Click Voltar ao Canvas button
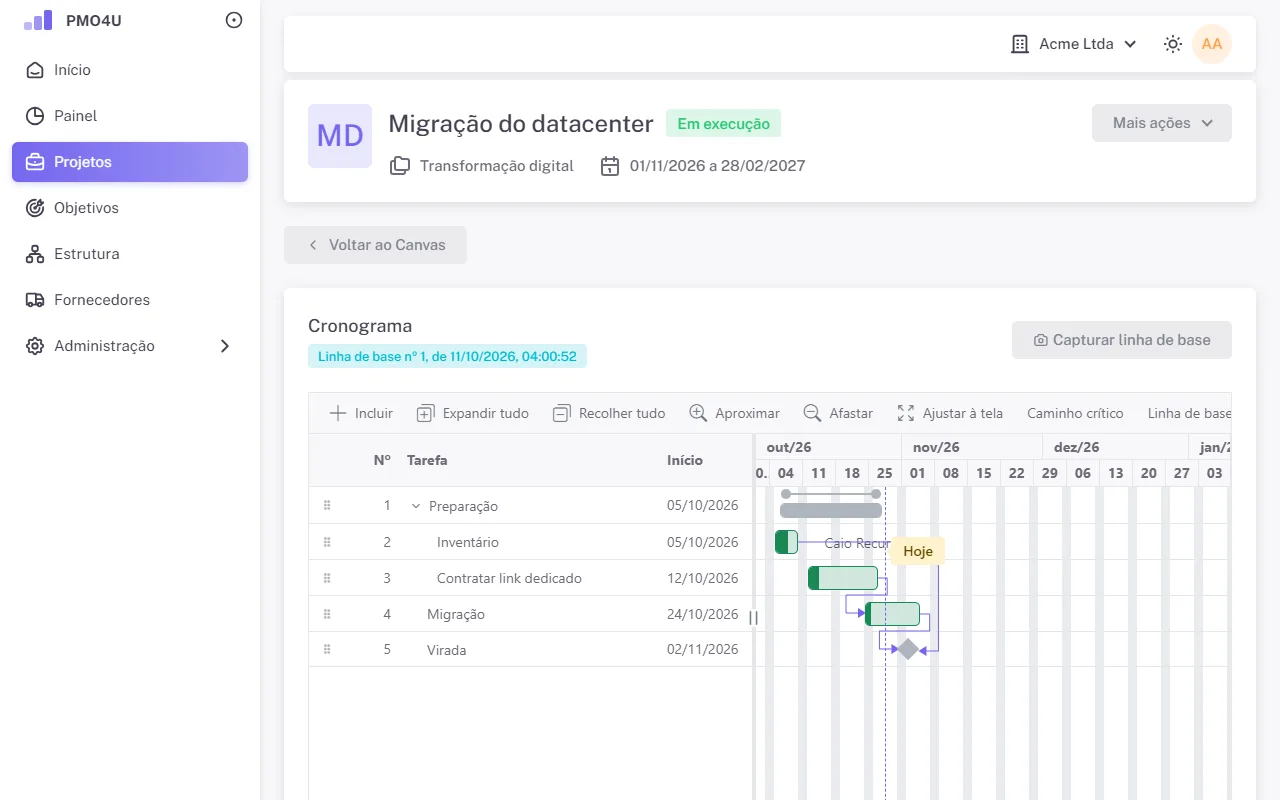This screenshot has height=800, width=1280. click(x=375, y=245)
